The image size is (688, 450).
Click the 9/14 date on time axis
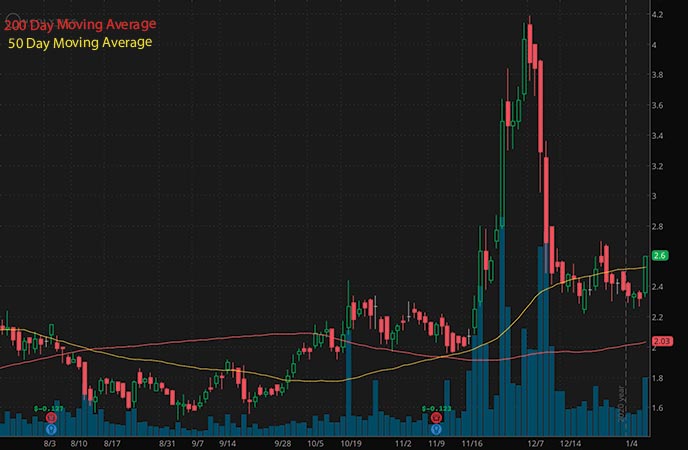click(228, 441)
